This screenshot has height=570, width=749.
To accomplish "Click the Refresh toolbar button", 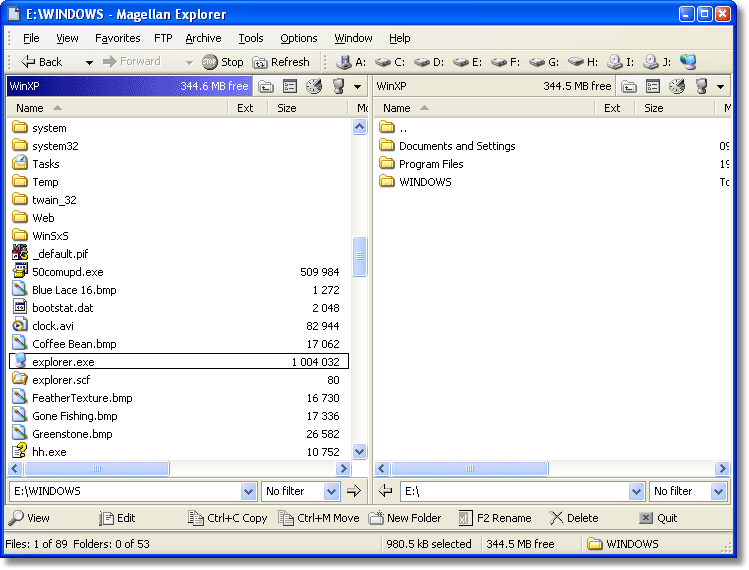I will (x=281, y=62).
